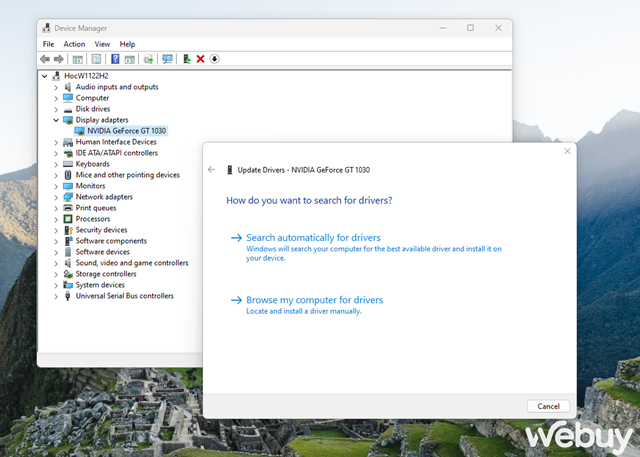Image resolution: width=640 pixels, height=457 pixels.
Task: Click the Properties toolbar icon
Action: tap(96, 59)
